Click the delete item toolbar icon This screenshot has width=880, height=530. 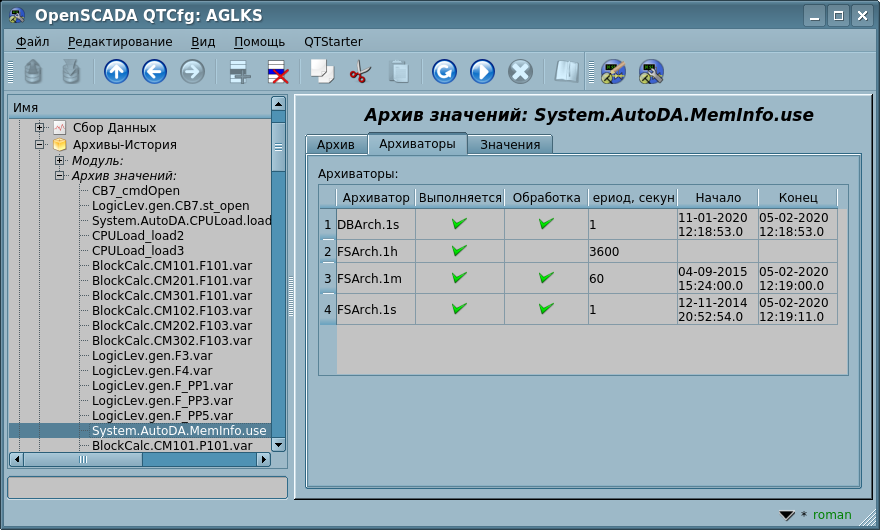[x=277, y=72]
